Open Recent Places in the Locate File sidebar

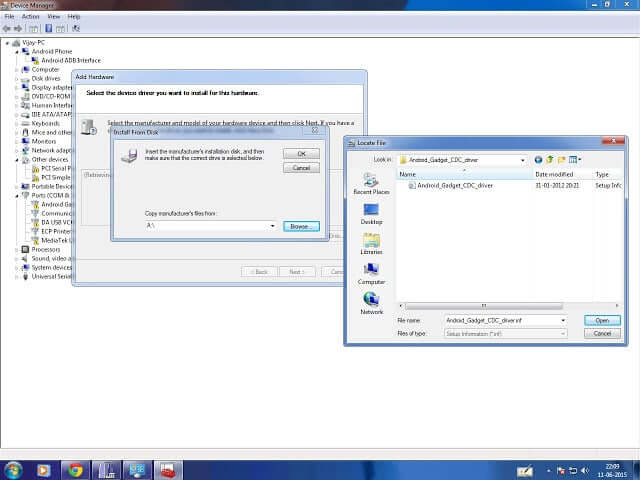click(x=371, y=184)
